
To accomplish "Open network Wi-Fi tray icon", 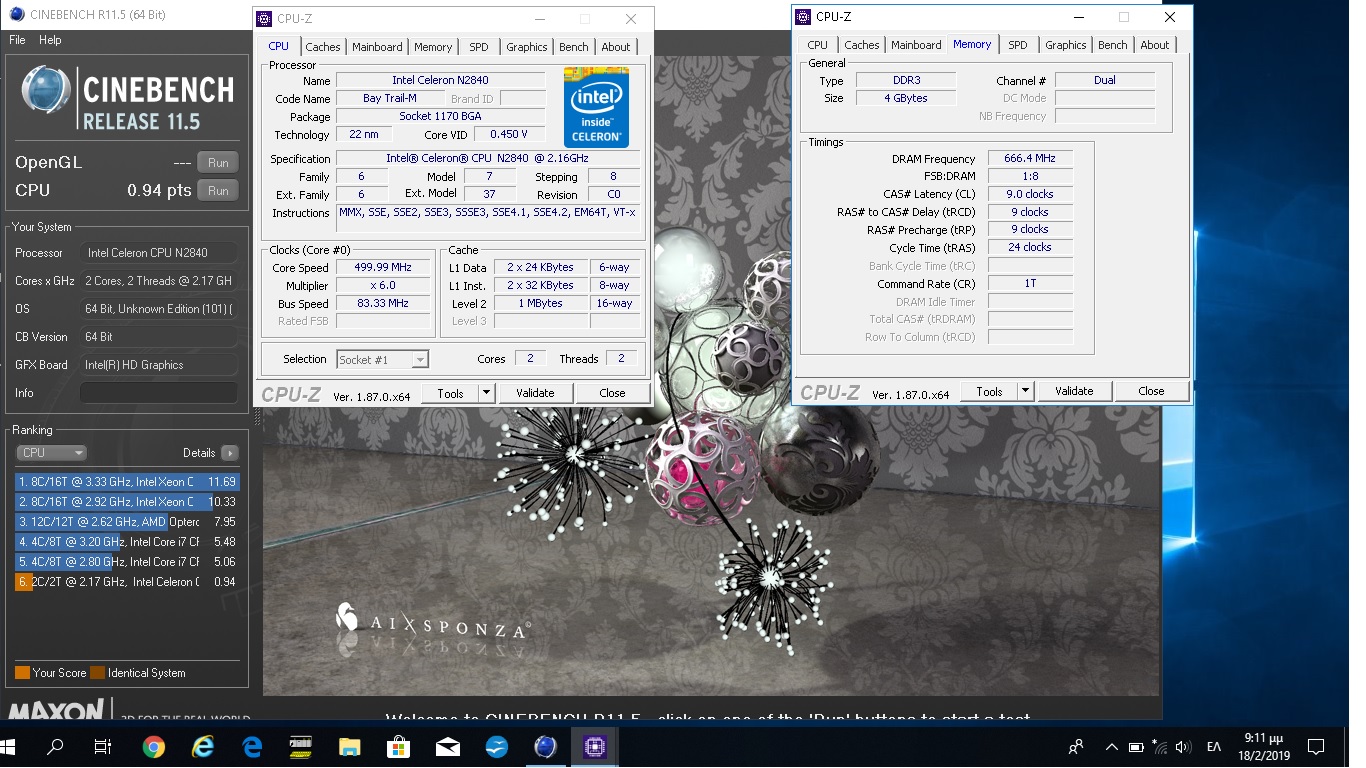I will click(x=1160, y=746).
